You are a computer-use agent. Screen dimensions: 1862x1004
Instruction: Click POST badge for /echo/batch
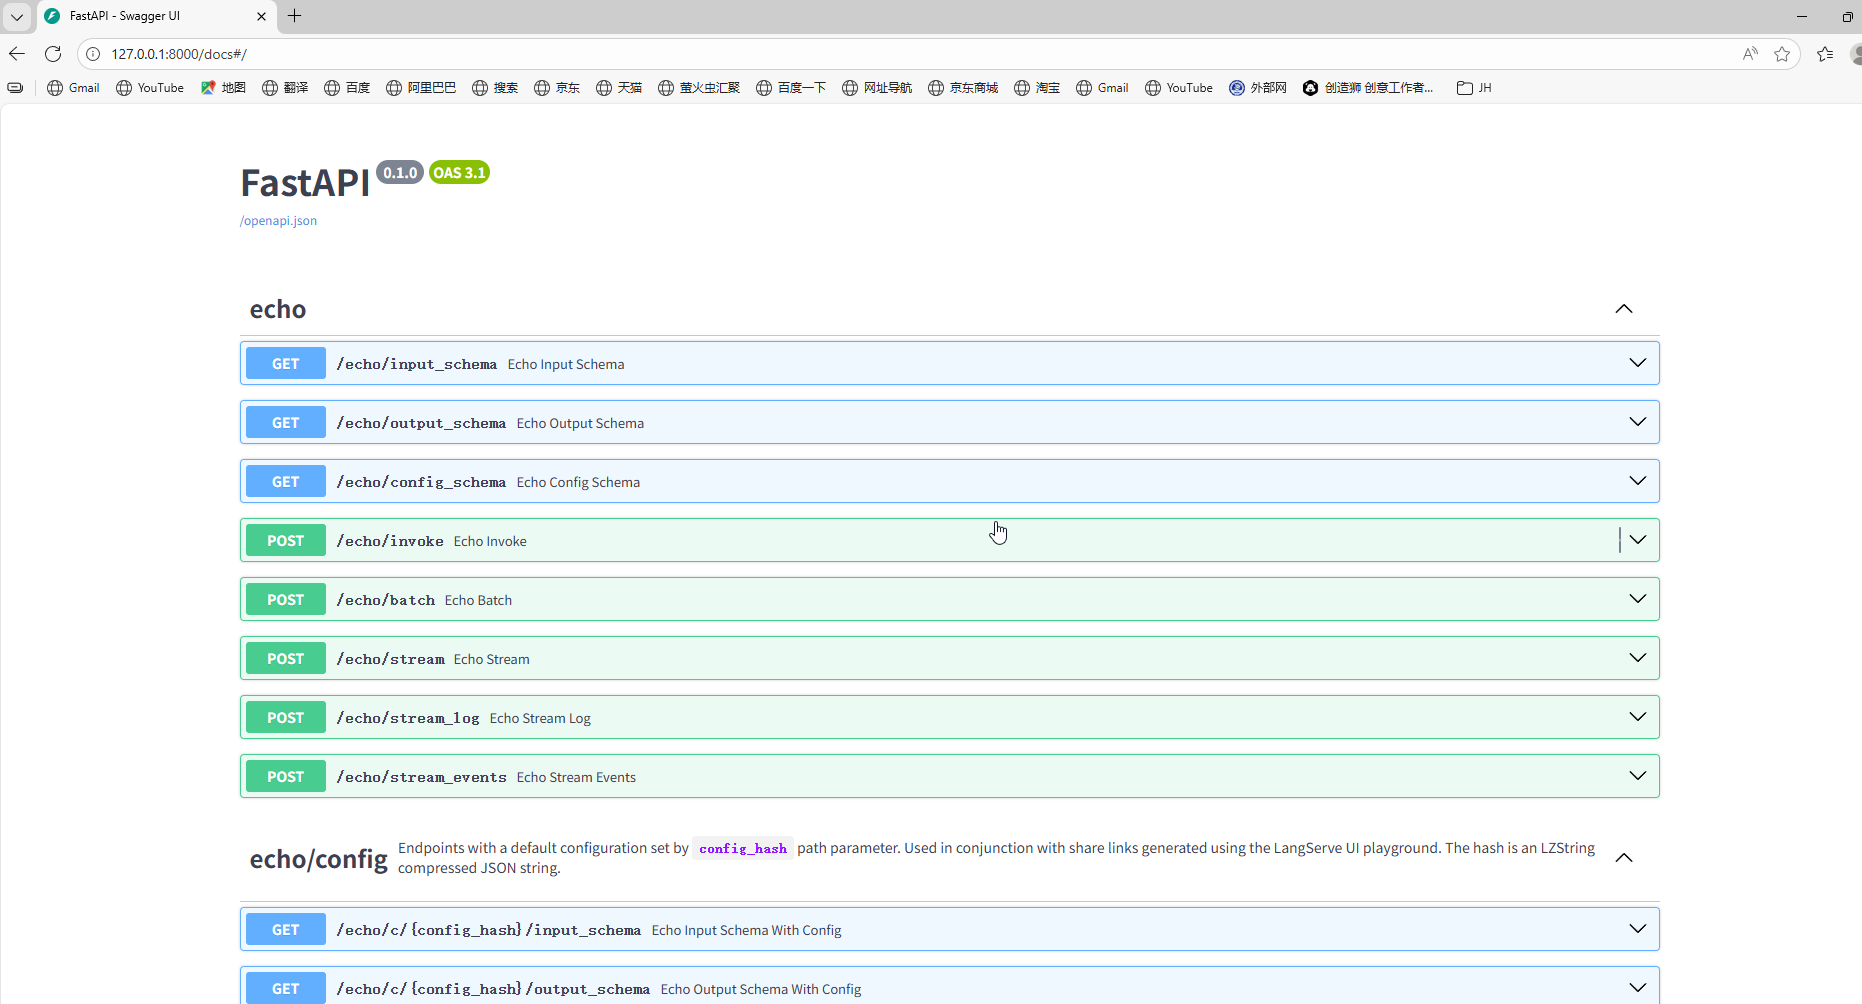pos(286,600)
